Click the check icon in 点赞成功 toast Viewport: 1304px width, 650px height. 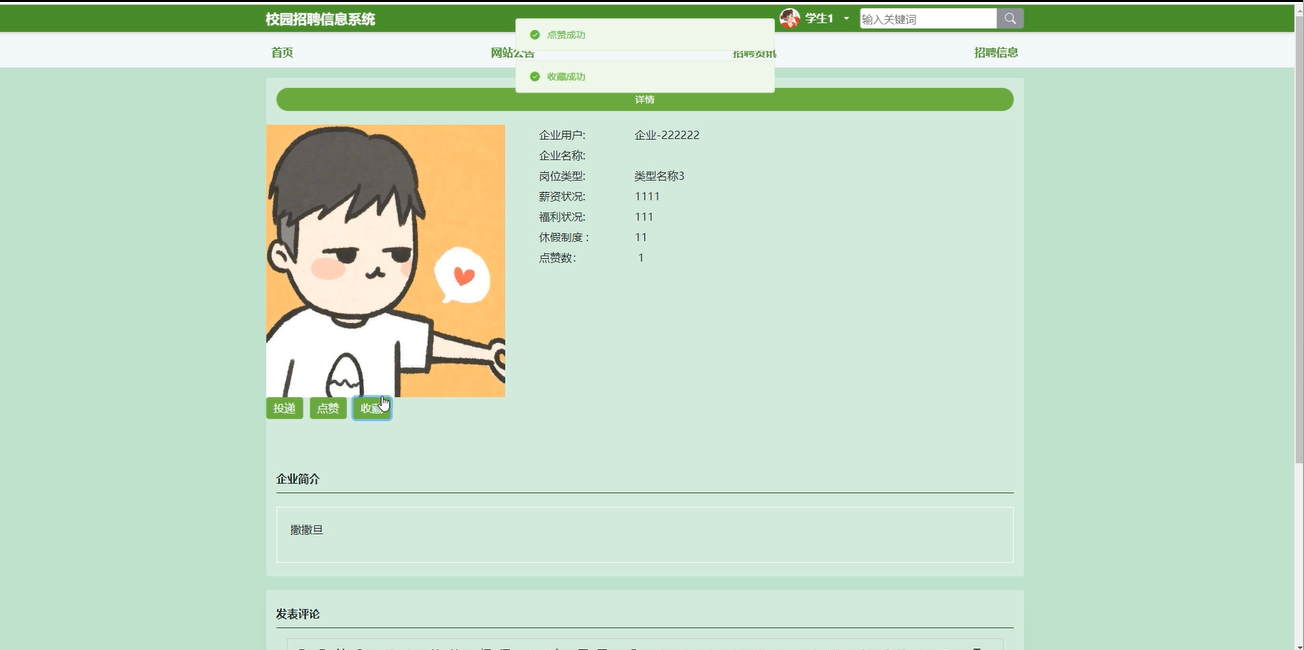coord(535,35)
